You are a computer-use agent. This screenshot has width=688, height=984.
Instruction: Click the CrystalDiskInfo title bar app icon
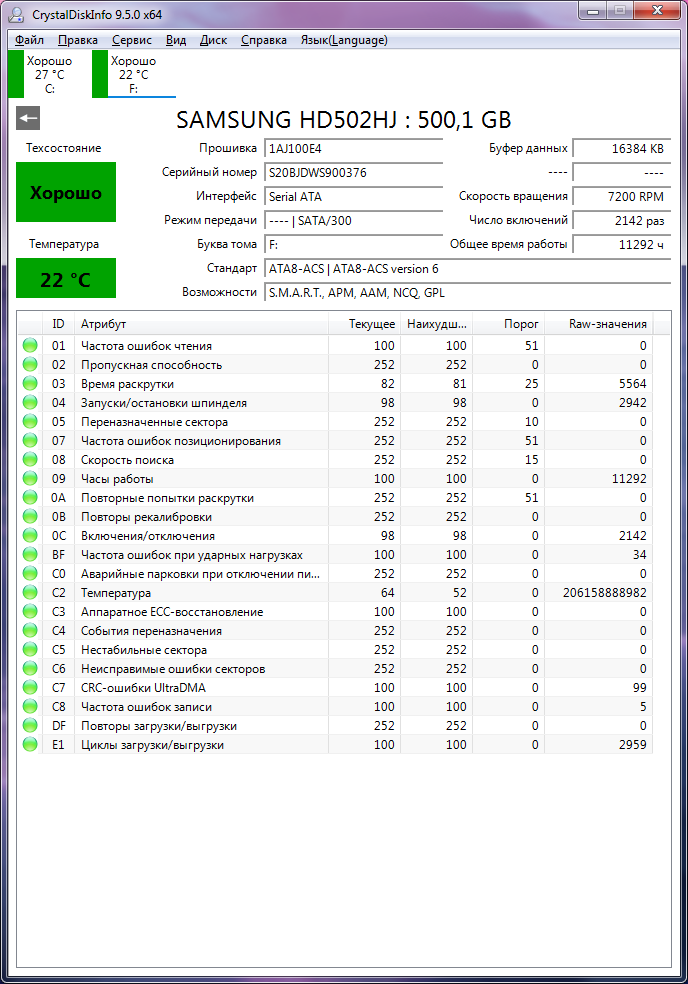tap(18, 13)
